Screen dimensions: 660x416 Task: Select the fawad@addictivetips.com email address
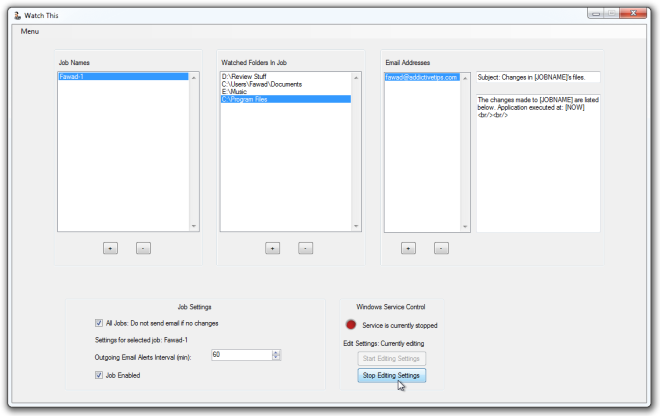click(x=422, y=77)
